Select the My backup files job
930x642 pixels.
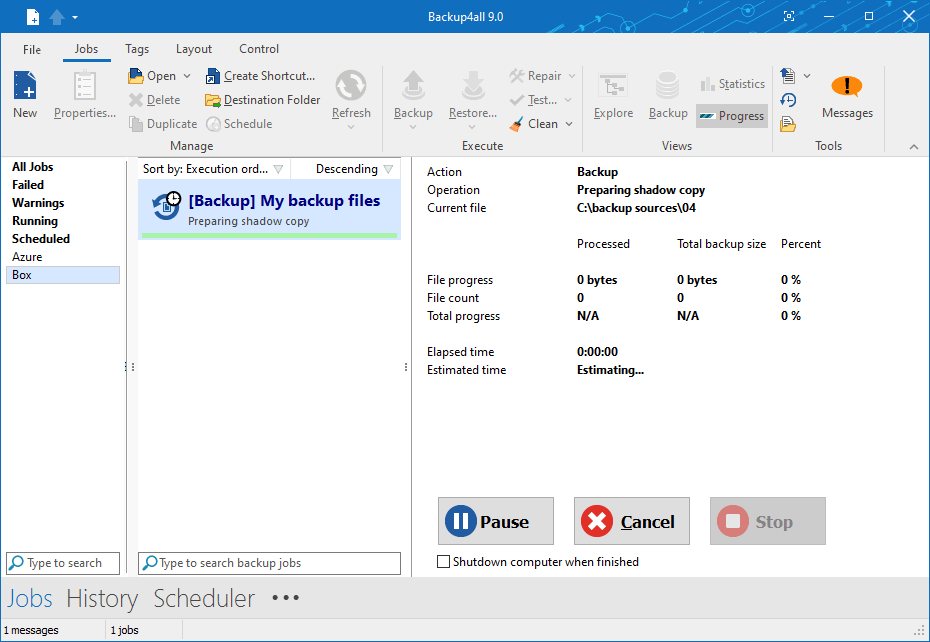click(269, 209)
